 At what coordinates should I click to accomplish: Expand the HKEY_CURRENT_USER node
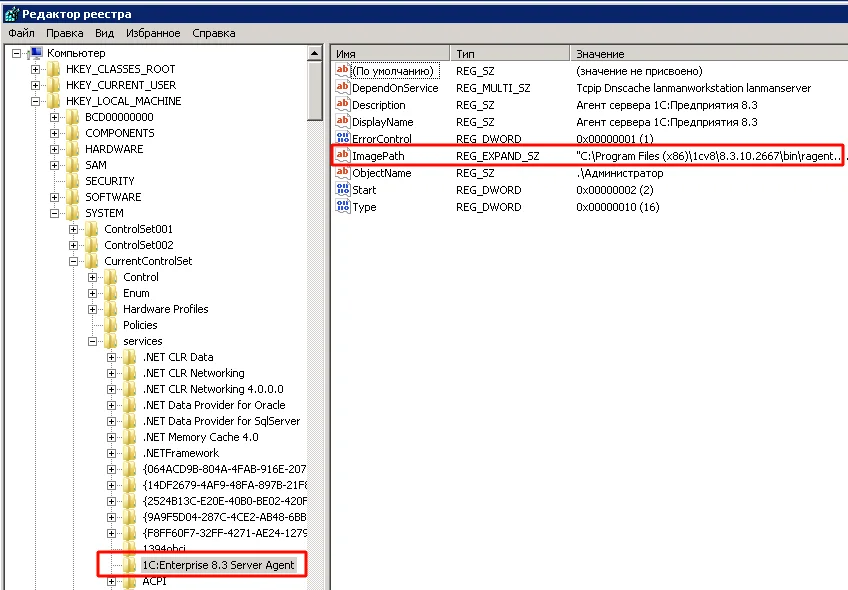point(36,85)
